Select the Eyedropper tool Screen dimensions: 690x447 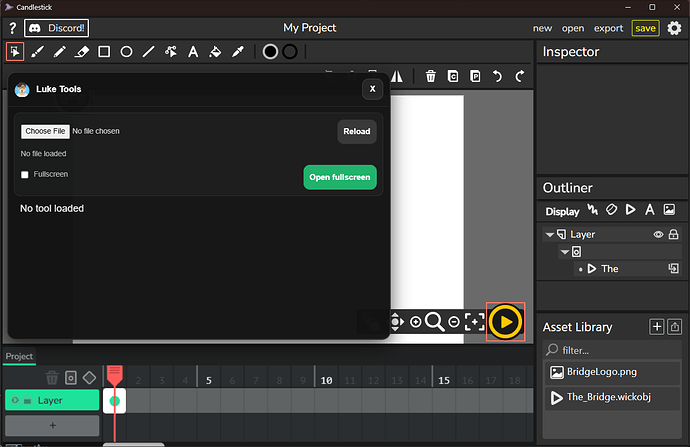click(237, 51)
